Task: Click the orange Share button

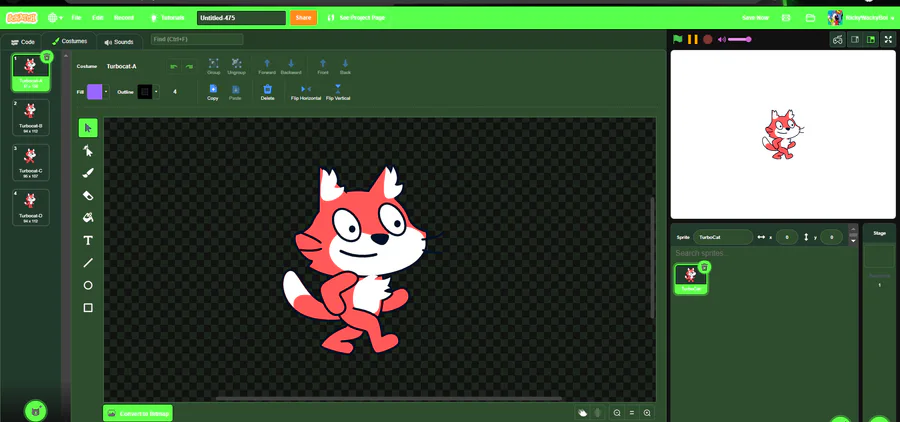Action: coord(304,18)
